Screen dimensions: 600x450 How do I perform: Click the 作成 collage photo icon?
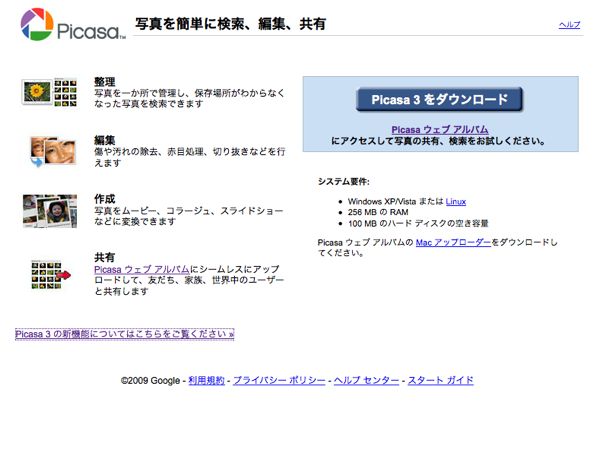[x=50, y=211]
